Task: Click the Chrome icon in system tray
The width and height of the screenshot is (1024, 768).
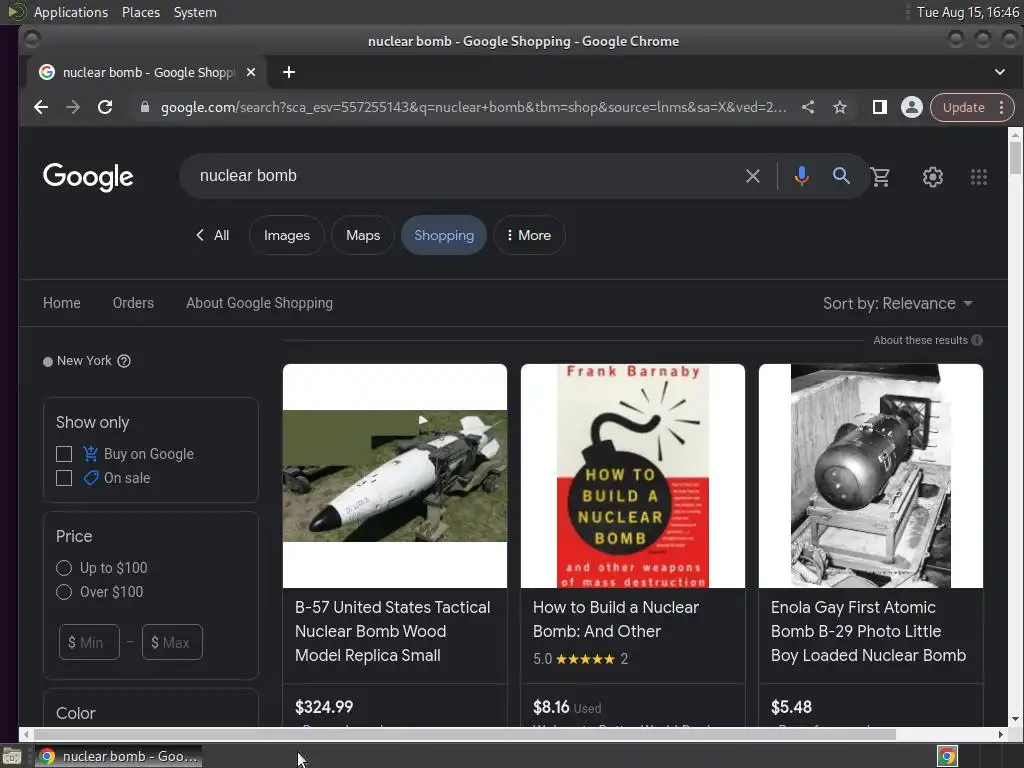Action: [948, 756]
